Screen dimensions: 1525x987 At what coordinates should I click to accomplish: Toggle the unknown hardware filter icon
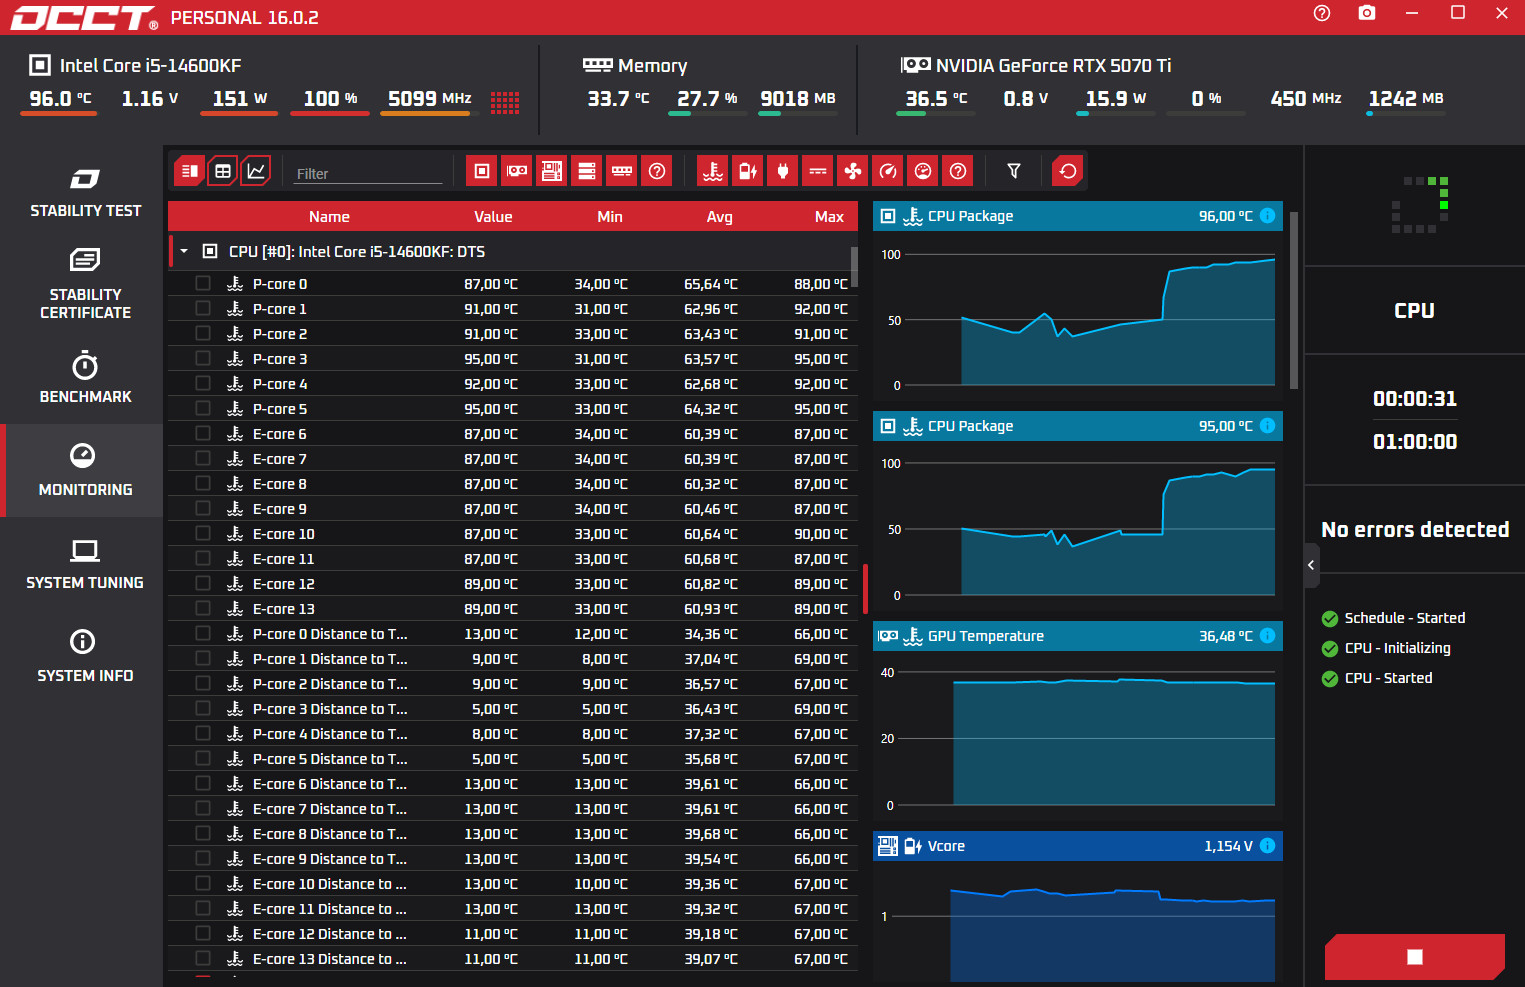point(657,171)
